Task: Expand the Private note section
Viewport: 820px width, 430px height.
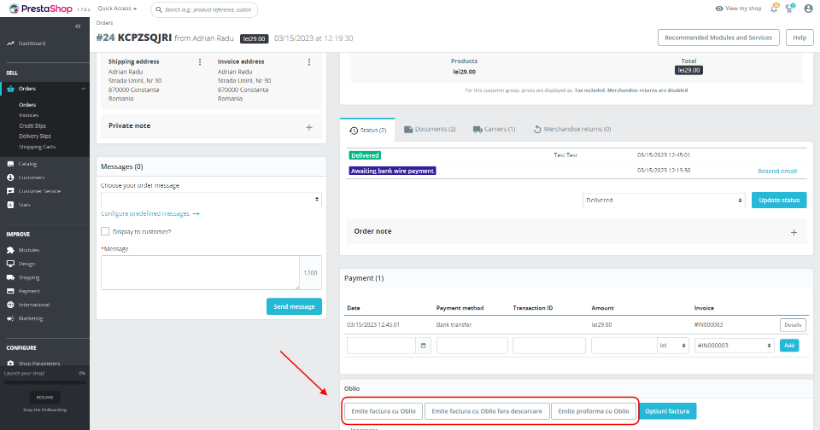Action: pyautogui.click(x=309, y=127)
